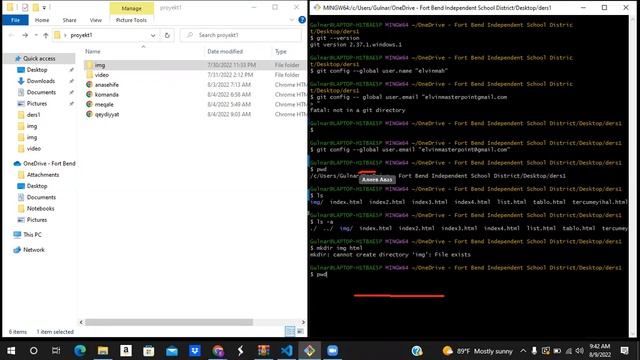Click the Manage contextual tab
The width and height of the screenshot is (640, 360).
131,8
